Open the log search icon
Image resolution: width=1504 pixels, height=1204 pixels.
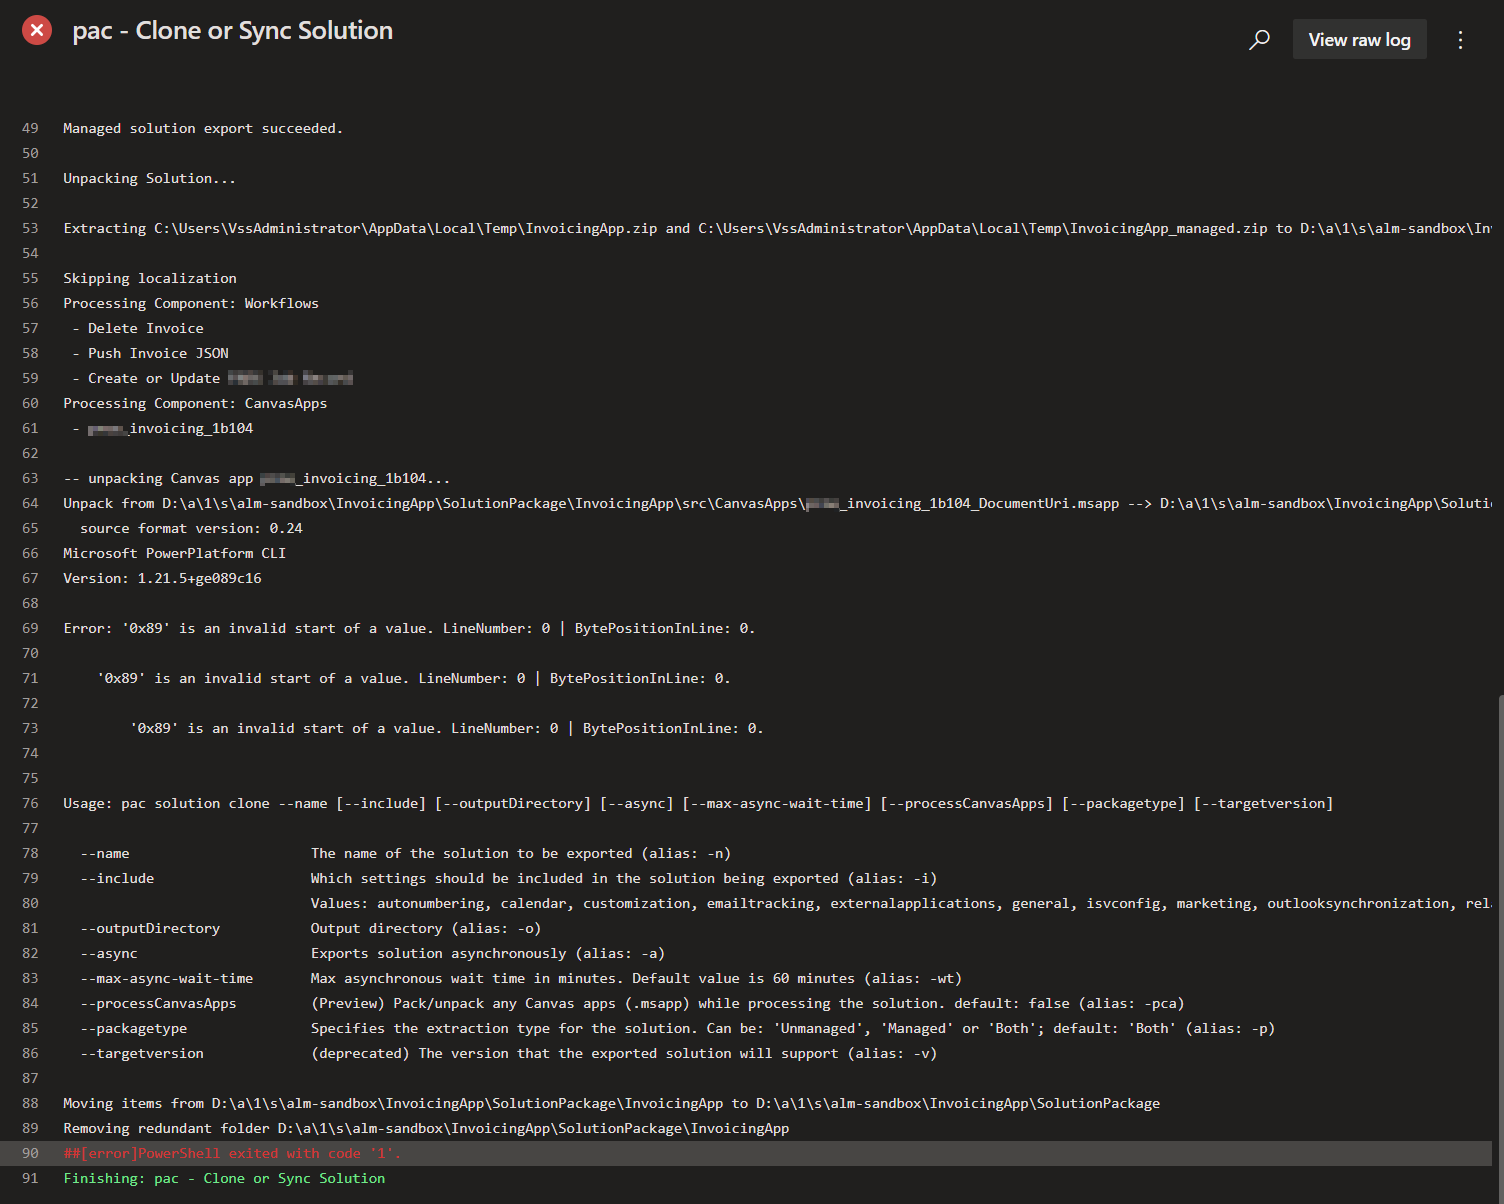pyautogui.click(x=1259, y=39)
